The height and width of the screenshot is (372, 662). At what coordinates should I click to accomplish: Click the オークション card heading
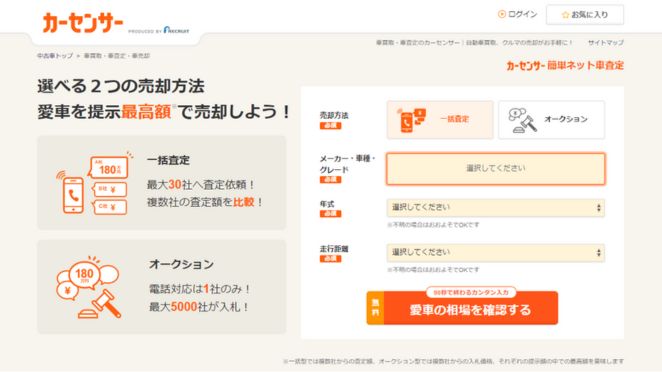pos(182,264)
